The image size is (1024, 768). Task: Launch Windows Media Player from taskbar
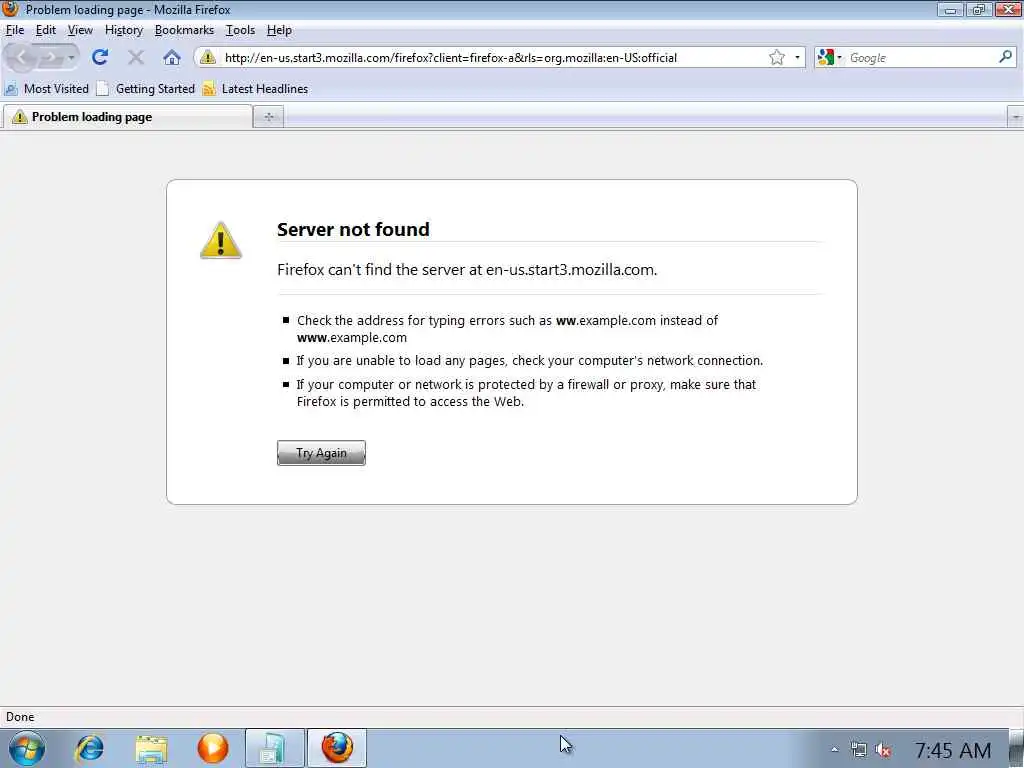213,748
